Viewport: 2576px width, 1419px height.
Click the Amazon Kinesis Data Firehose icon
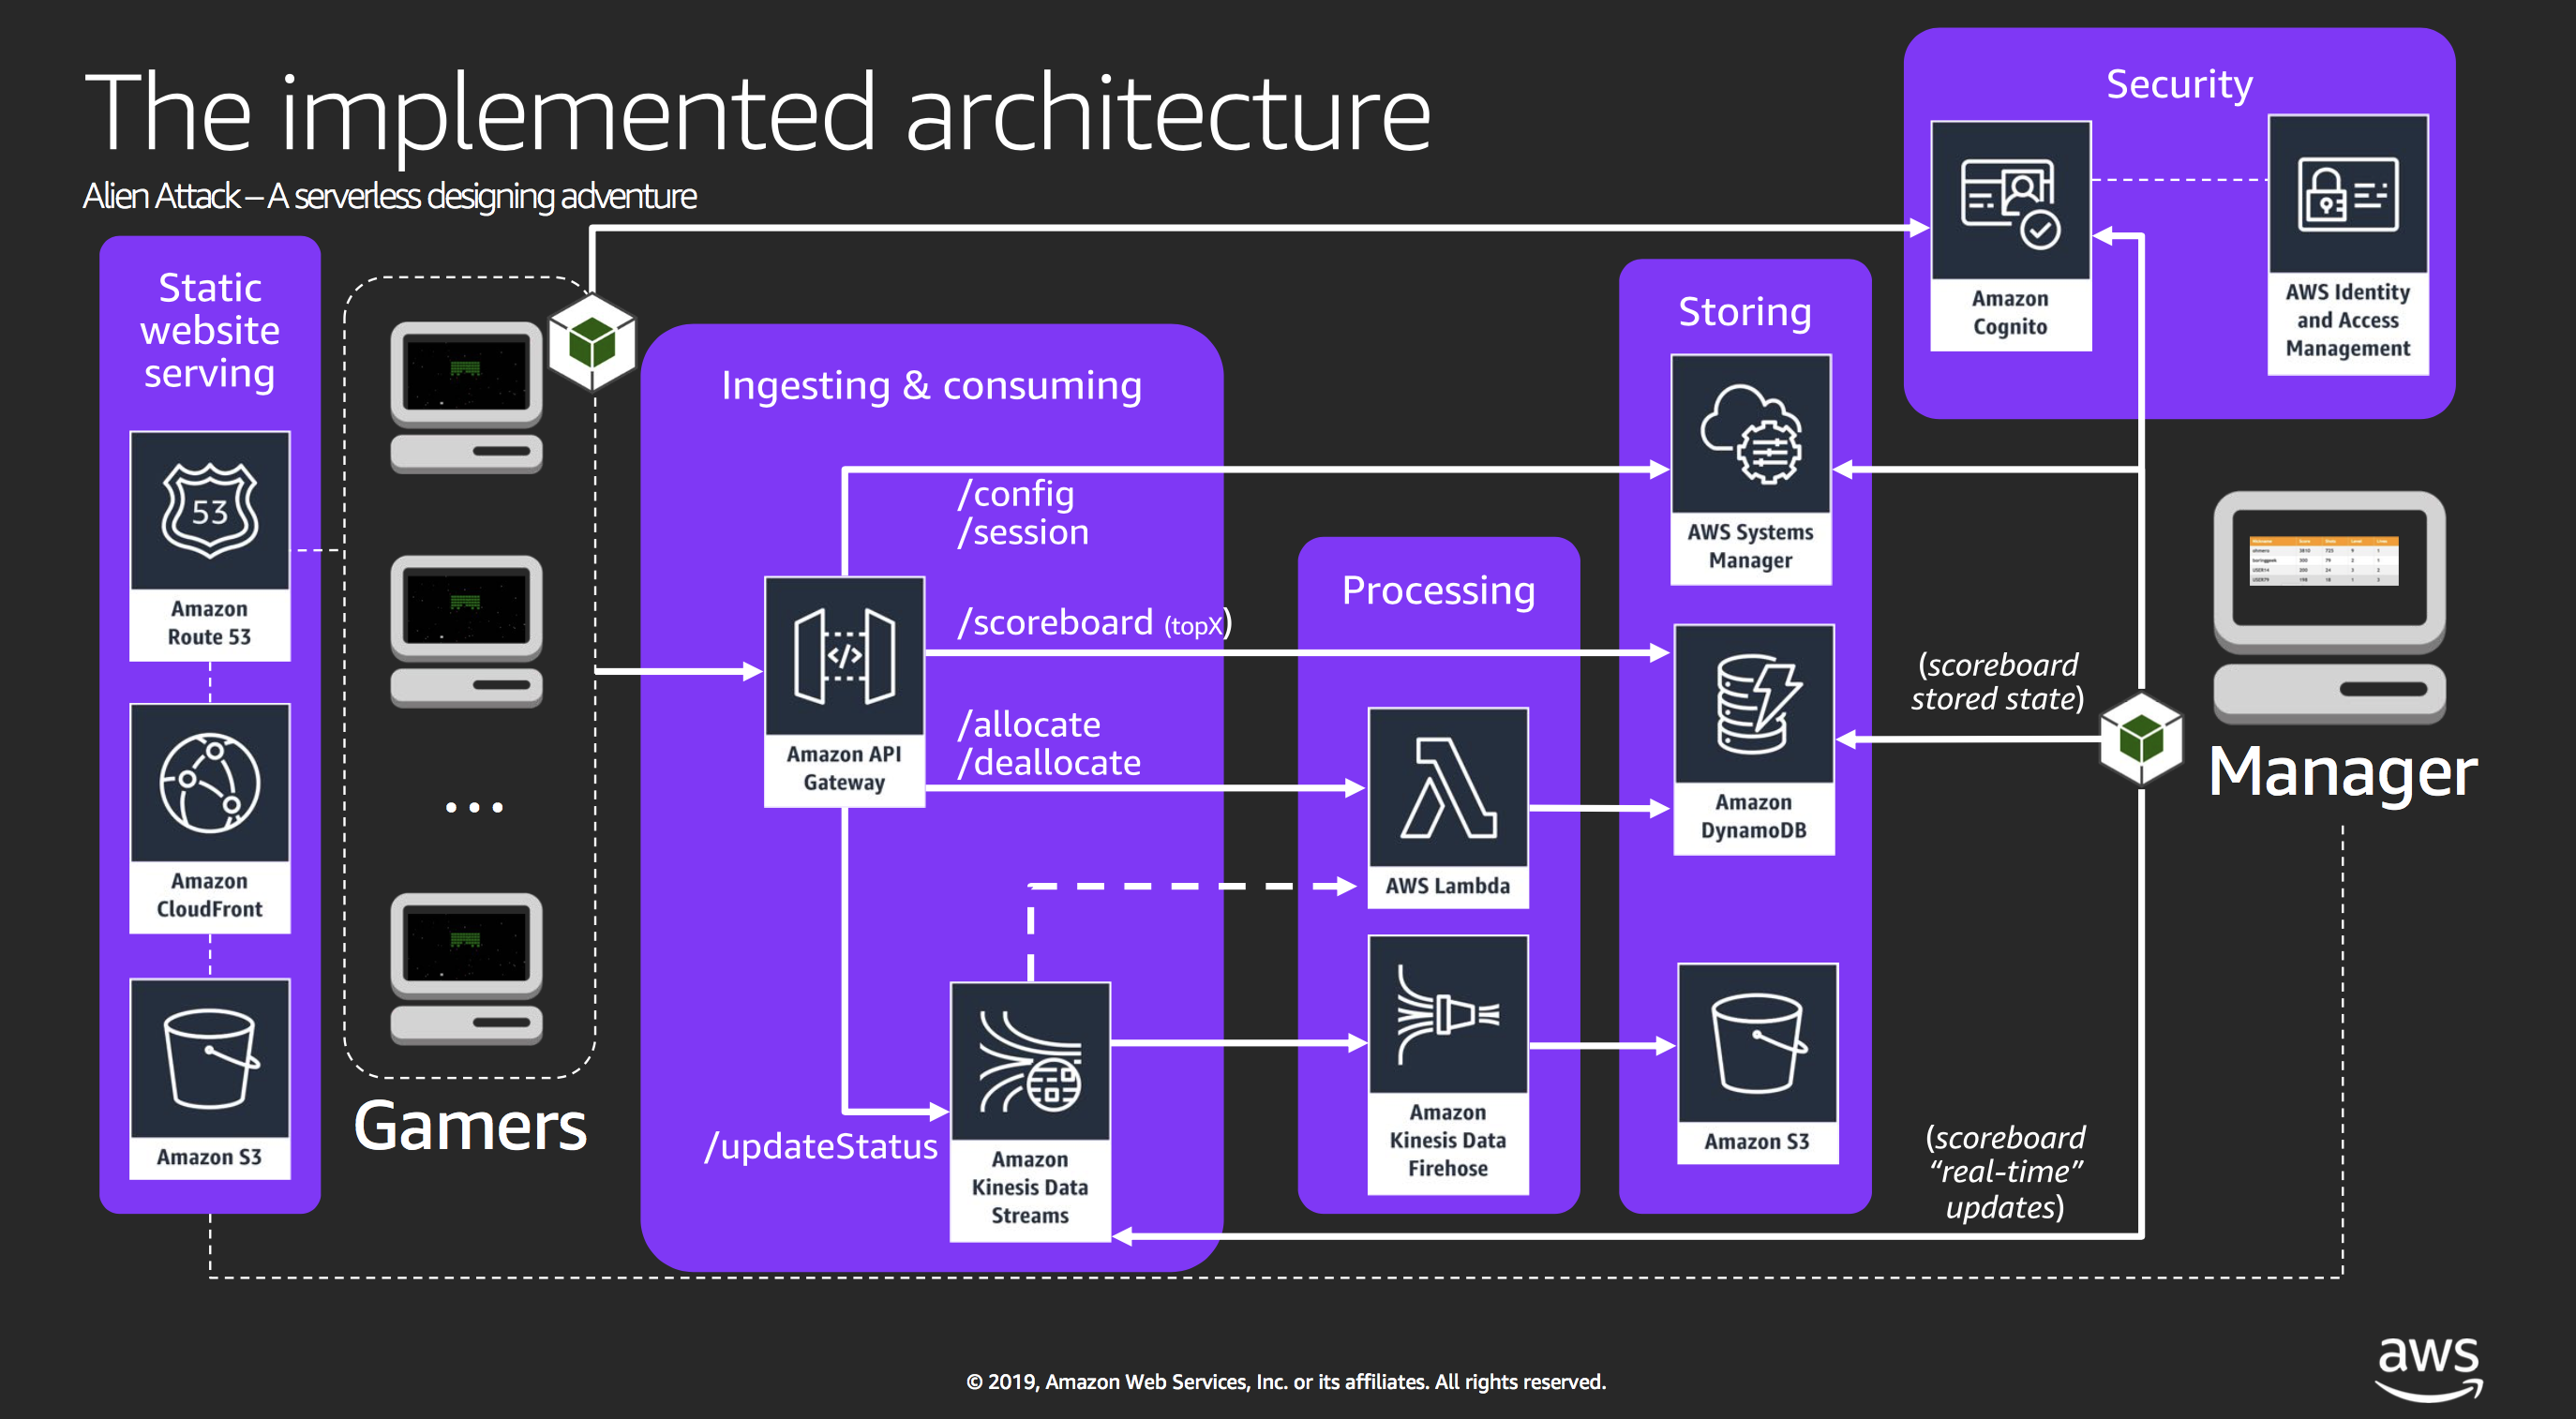(x=1447, y=1014)
